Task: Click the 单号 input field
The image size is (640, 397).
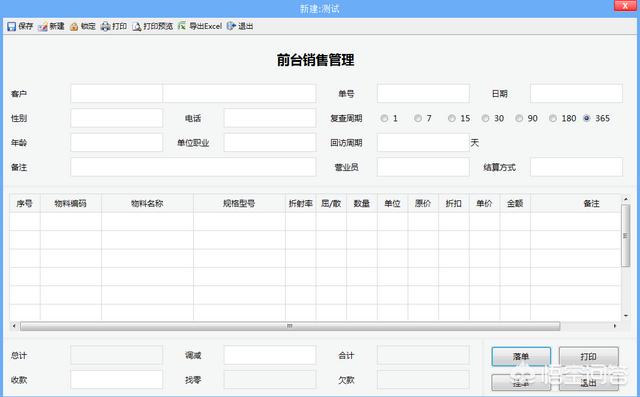Action: (x=423, y=94)
